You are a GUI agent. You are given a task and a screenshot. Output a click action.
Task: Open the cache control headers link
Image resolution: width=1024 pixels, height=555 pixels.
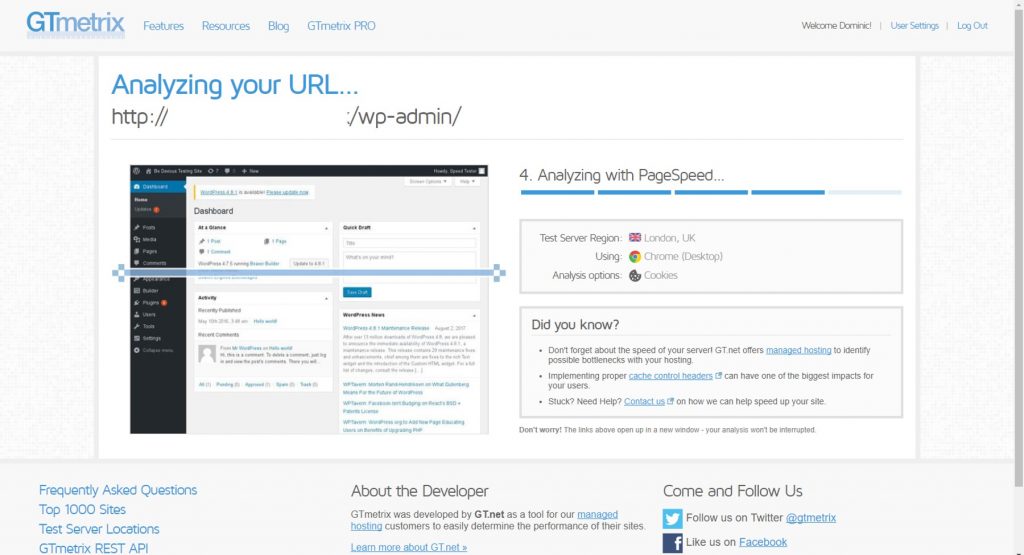click(670, 375)
